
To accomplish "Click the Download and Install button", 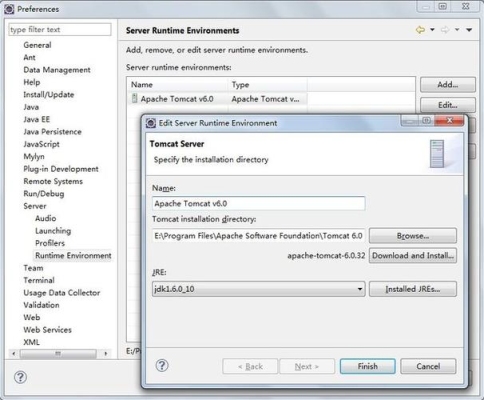I will click(413, 256).
